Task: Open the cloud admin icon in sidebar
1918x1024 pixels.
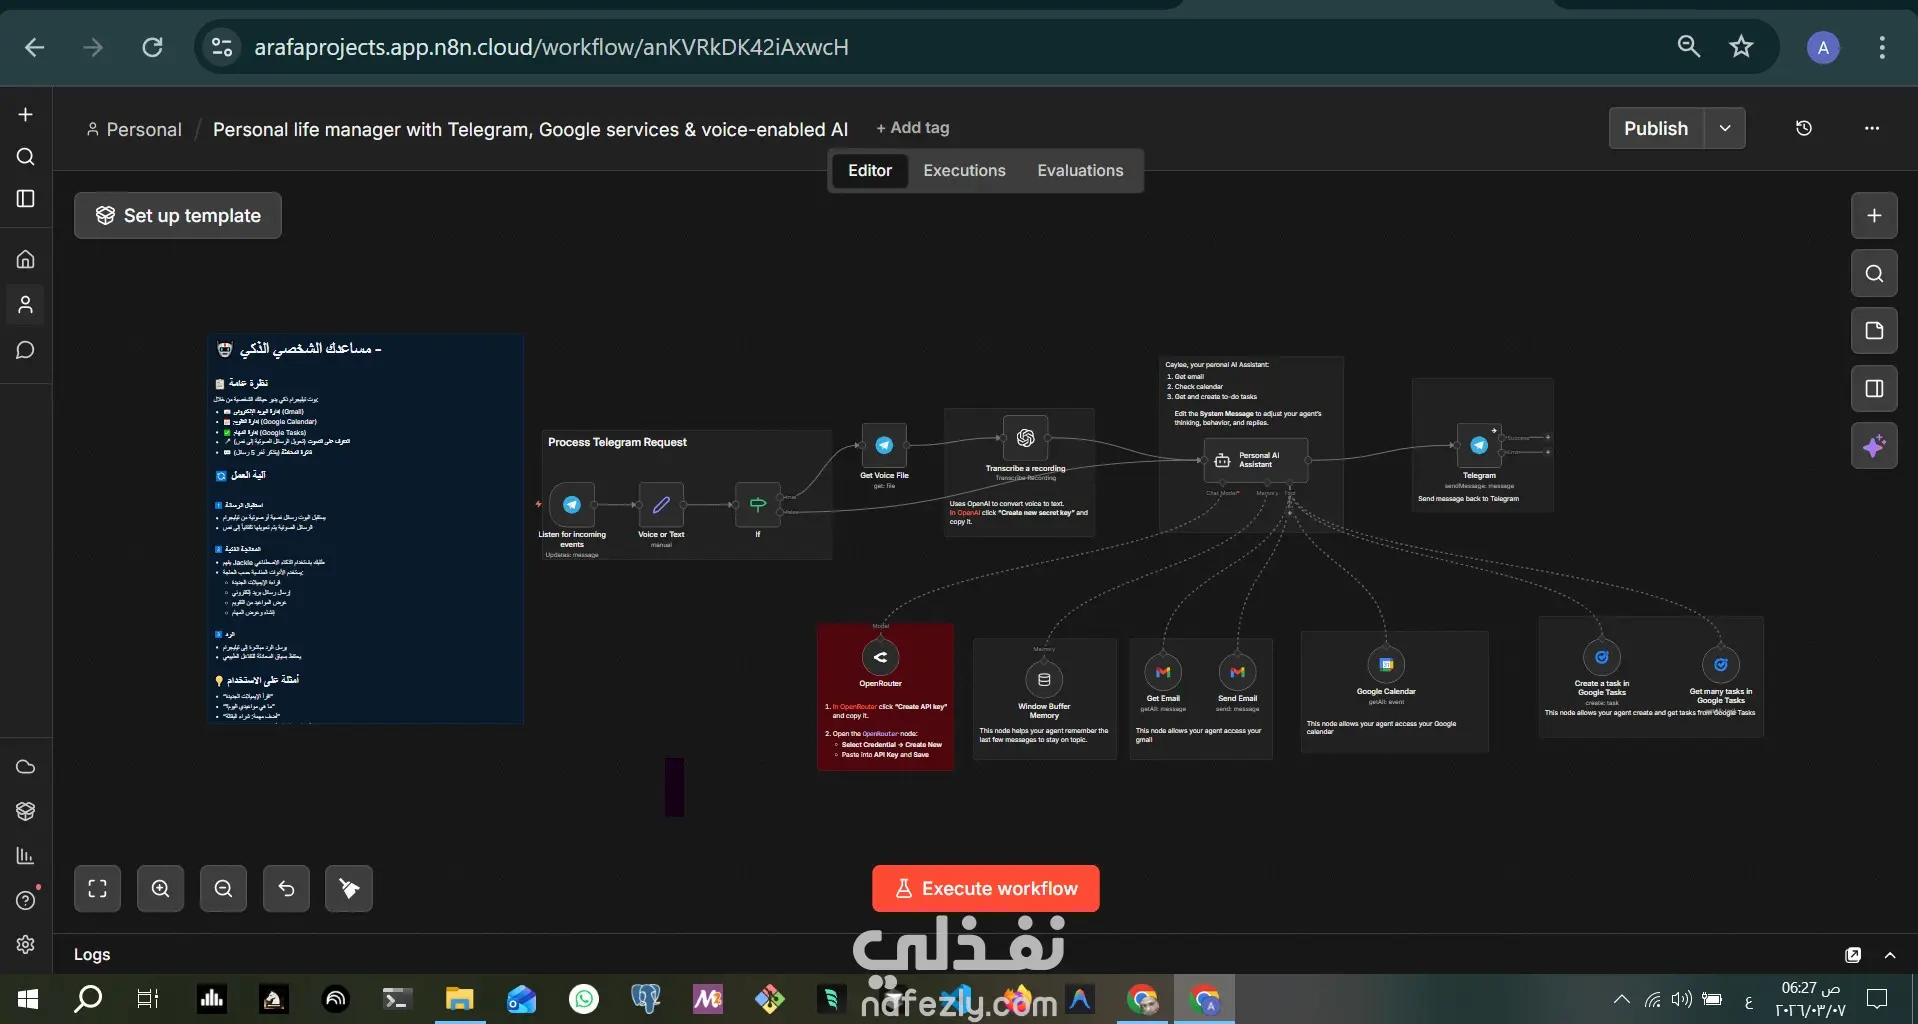Action: pyautogui.click(x=26, y=767)
